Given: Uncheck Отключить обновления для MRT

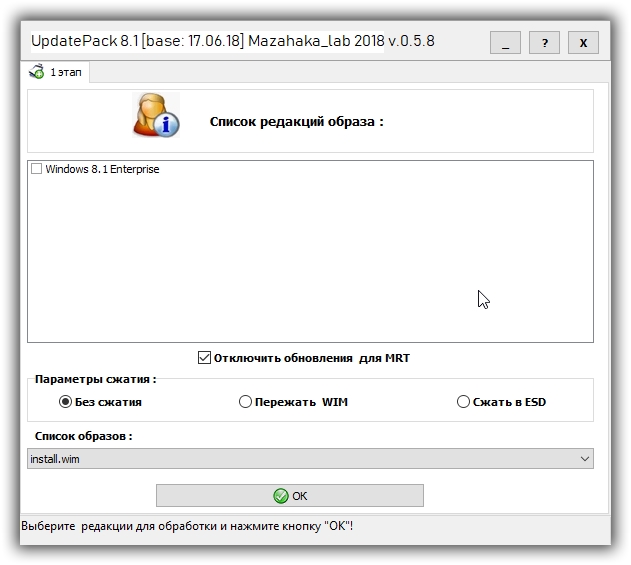Looking at the screenshot, I should (x=204, y=357).
